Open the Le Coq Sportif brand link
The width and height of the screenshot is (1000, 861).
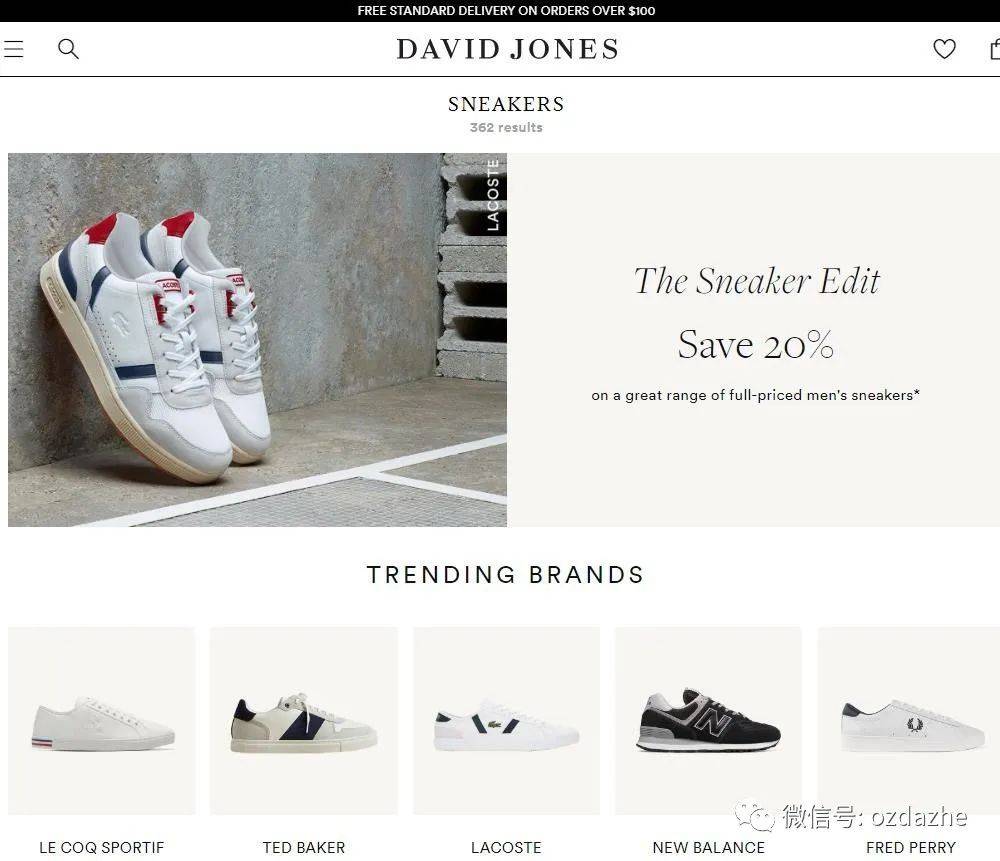coord(101,848)
